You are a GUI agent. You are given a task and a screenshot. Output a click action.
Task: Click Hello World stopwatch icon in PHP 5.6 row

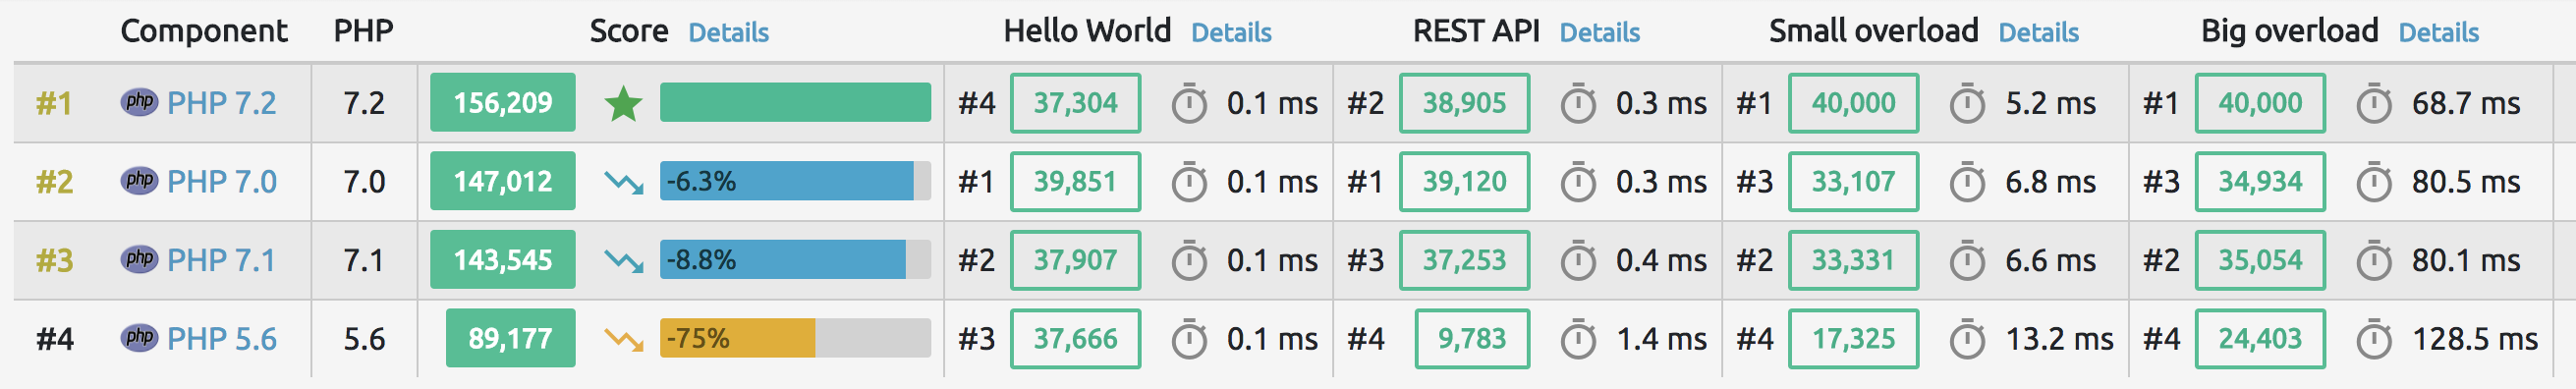tap(1189, 339)
